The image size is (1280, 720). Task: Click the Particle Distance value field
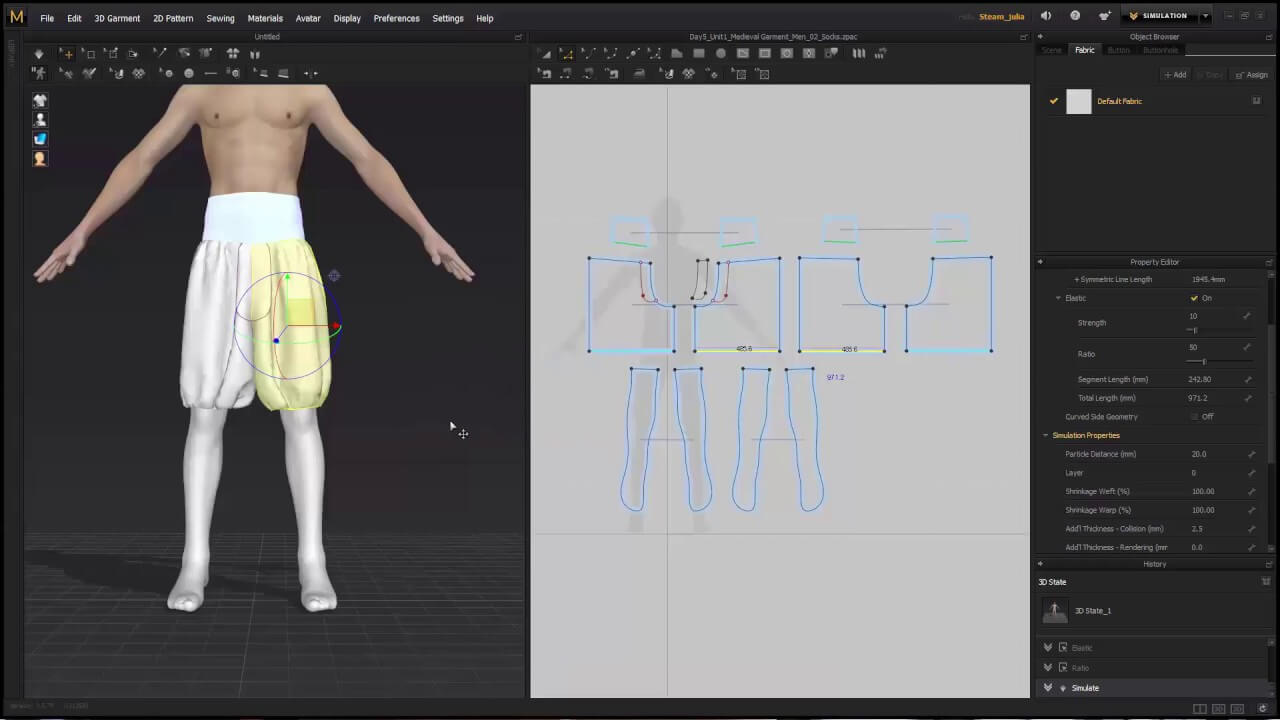pos(1214,454)
